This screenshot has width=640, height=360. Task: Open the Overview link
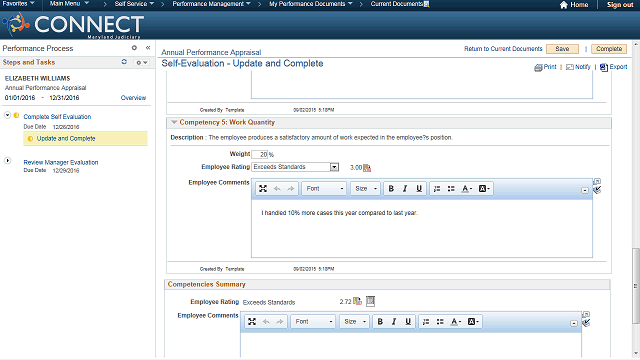pyautogui.click(x=133, y=98)
